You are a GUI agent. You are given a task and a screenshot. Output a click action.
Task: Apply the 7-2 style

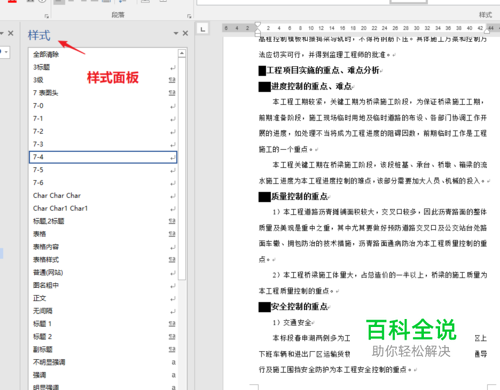pyautogui.click(x=103, y=131)
